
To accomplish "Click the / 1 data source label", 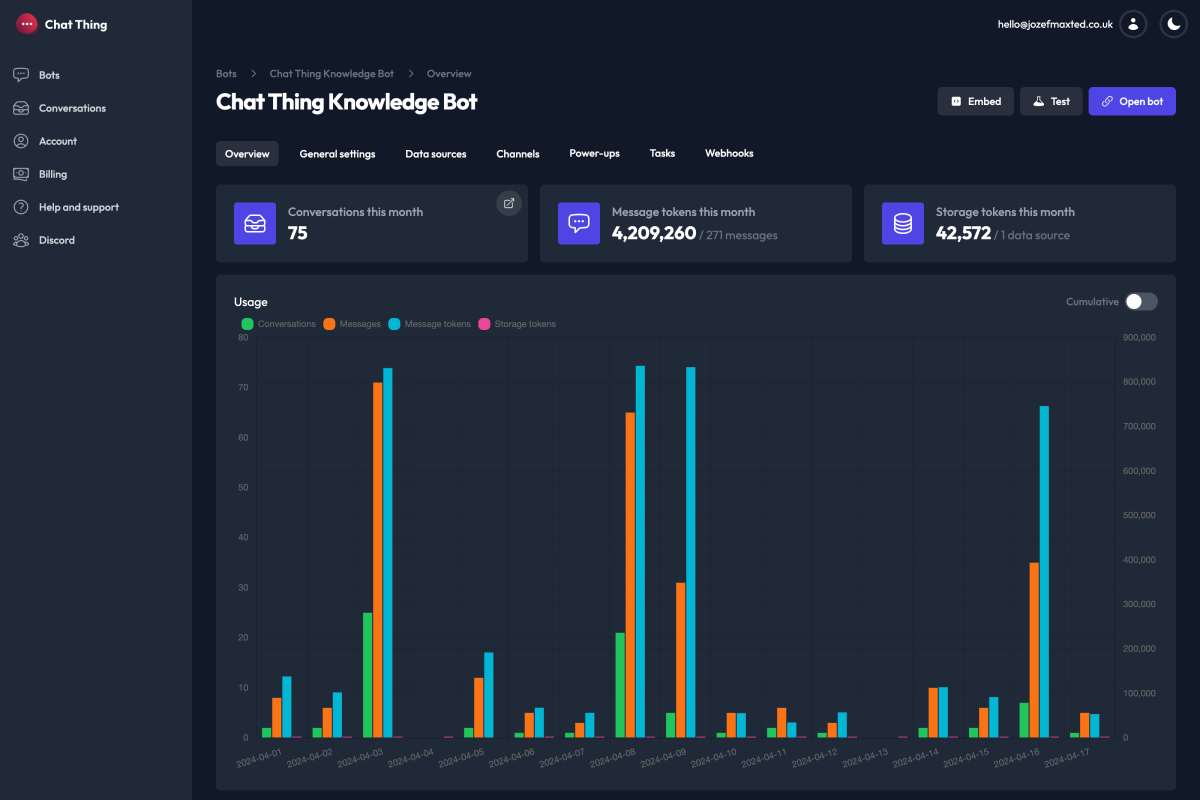I will click(x=1032, y=235).
